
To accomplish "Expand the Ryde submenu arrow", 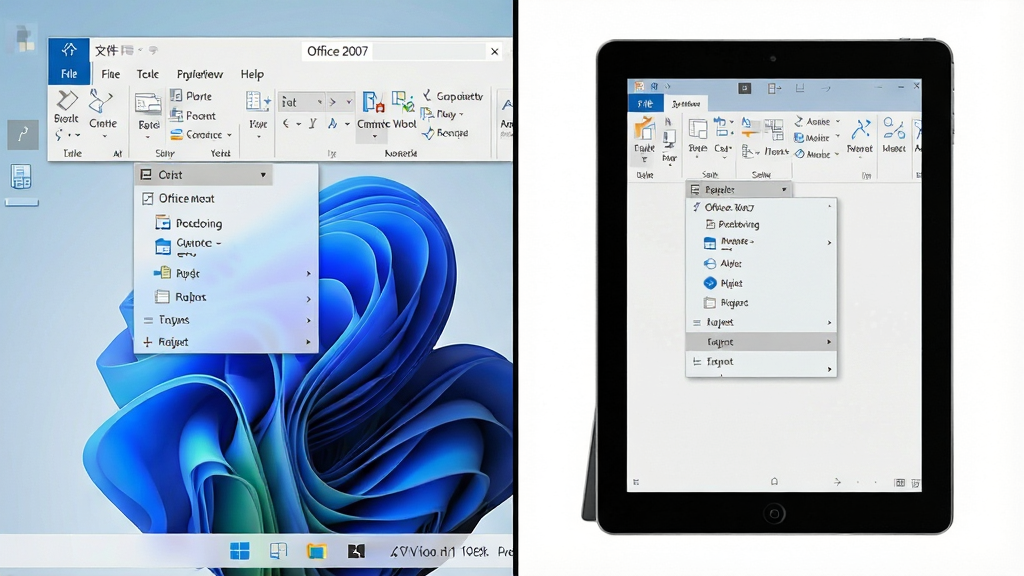I will coord(309,274).
